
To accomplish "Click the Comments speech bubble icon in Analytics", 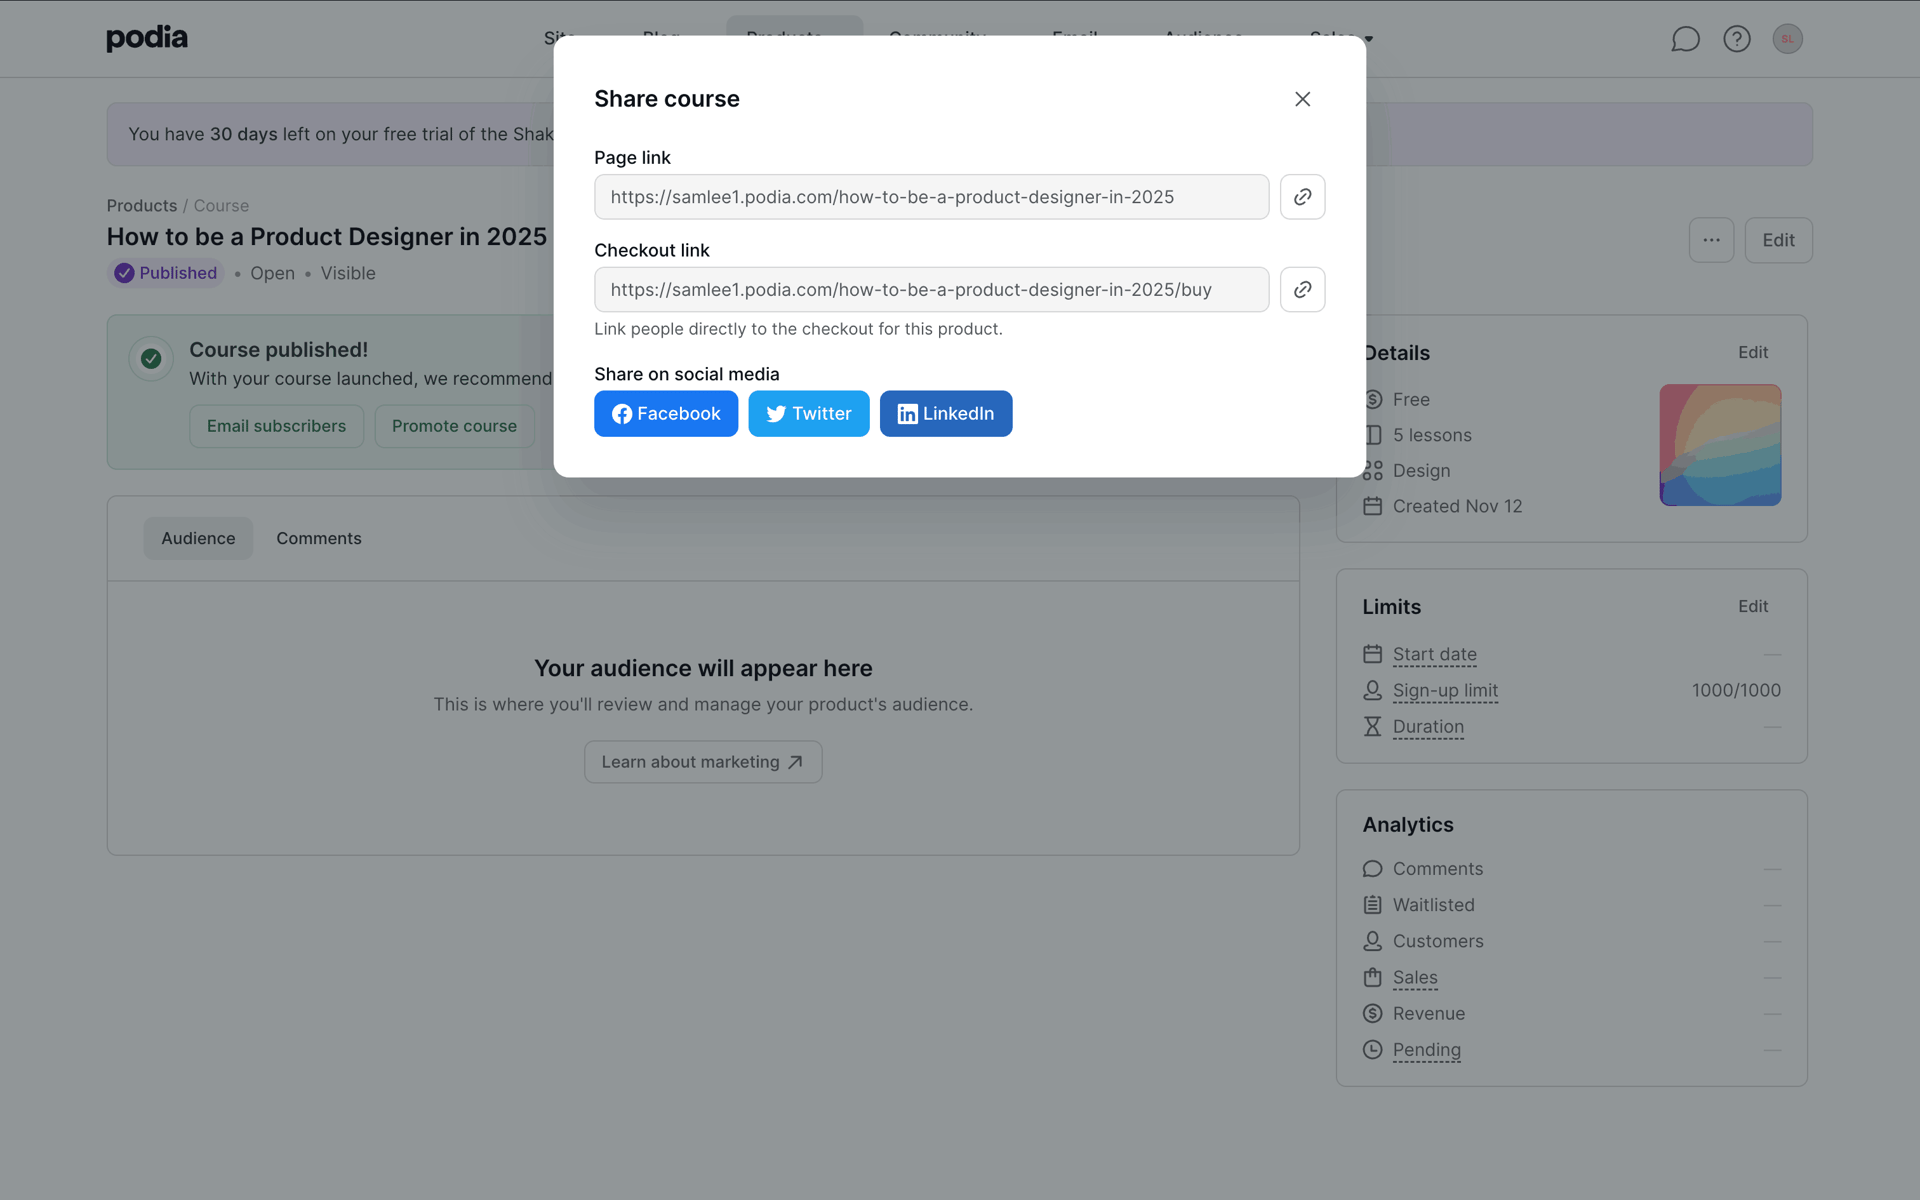I will [1372, 869].
